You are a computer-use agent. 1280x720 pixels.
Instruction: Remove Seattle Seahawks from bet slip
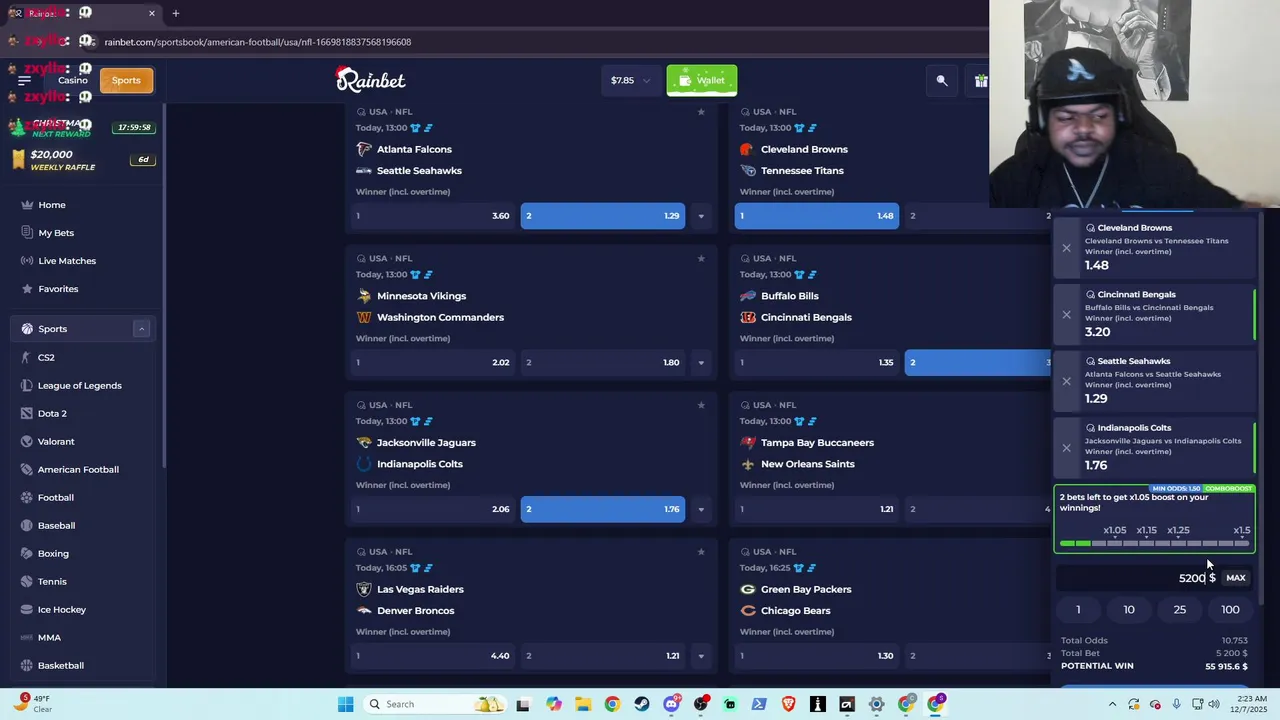click(1066, 381)
